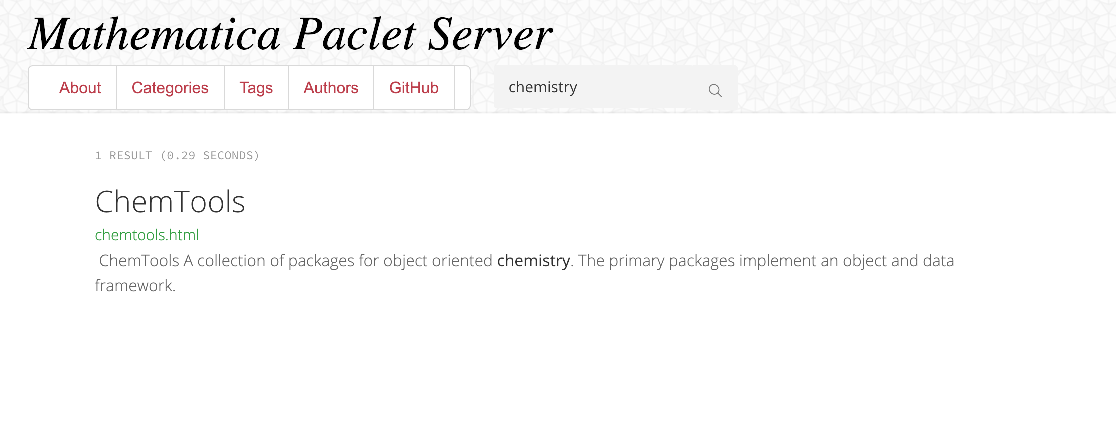Click the word framework in the description
The height and width of the screenshot is (435, 1116).
135,286
